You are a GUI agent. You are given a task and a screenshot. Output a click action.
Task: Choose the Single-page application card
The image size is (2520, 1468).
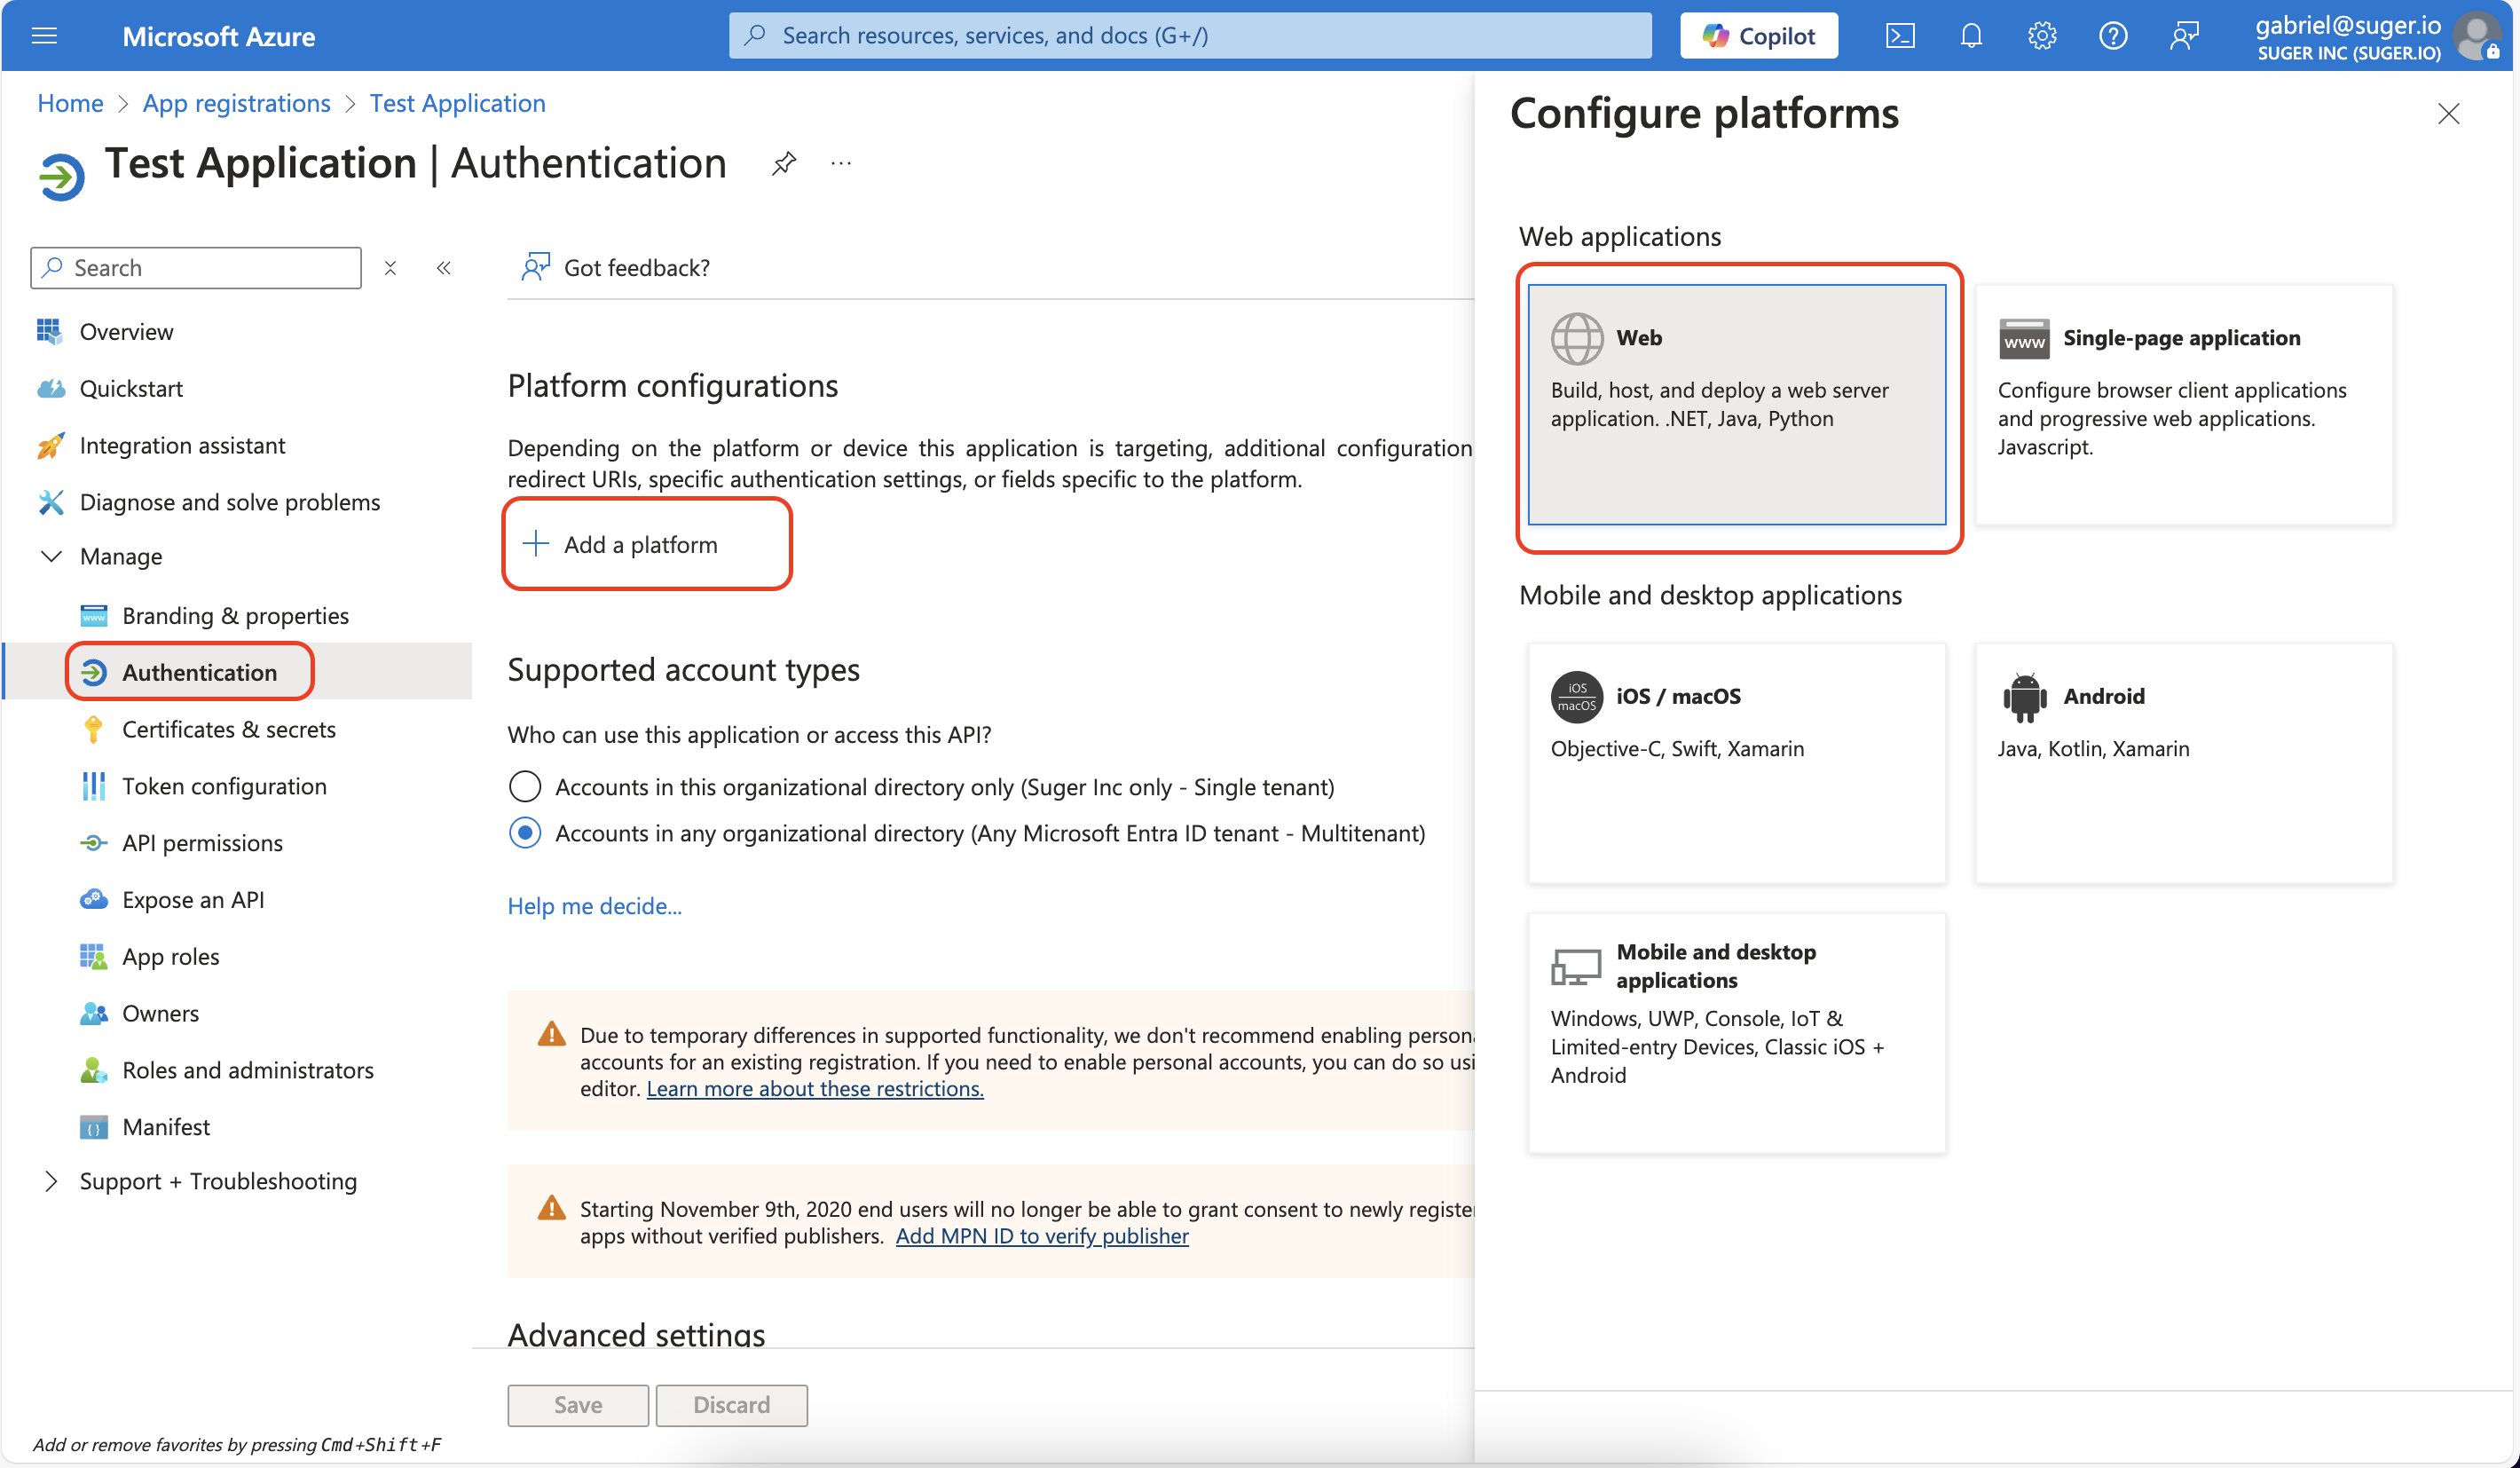coord(2184,405)
